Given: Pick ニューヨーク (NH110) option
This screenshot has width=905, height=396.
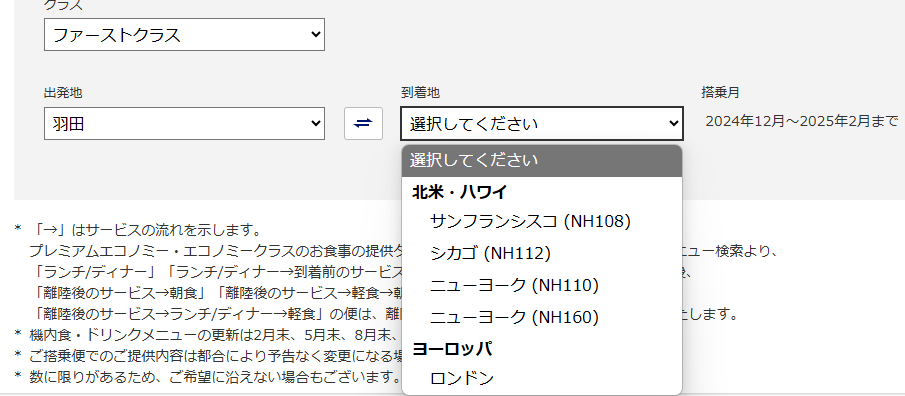Looking at the screenshot, I should coord(542,285).
